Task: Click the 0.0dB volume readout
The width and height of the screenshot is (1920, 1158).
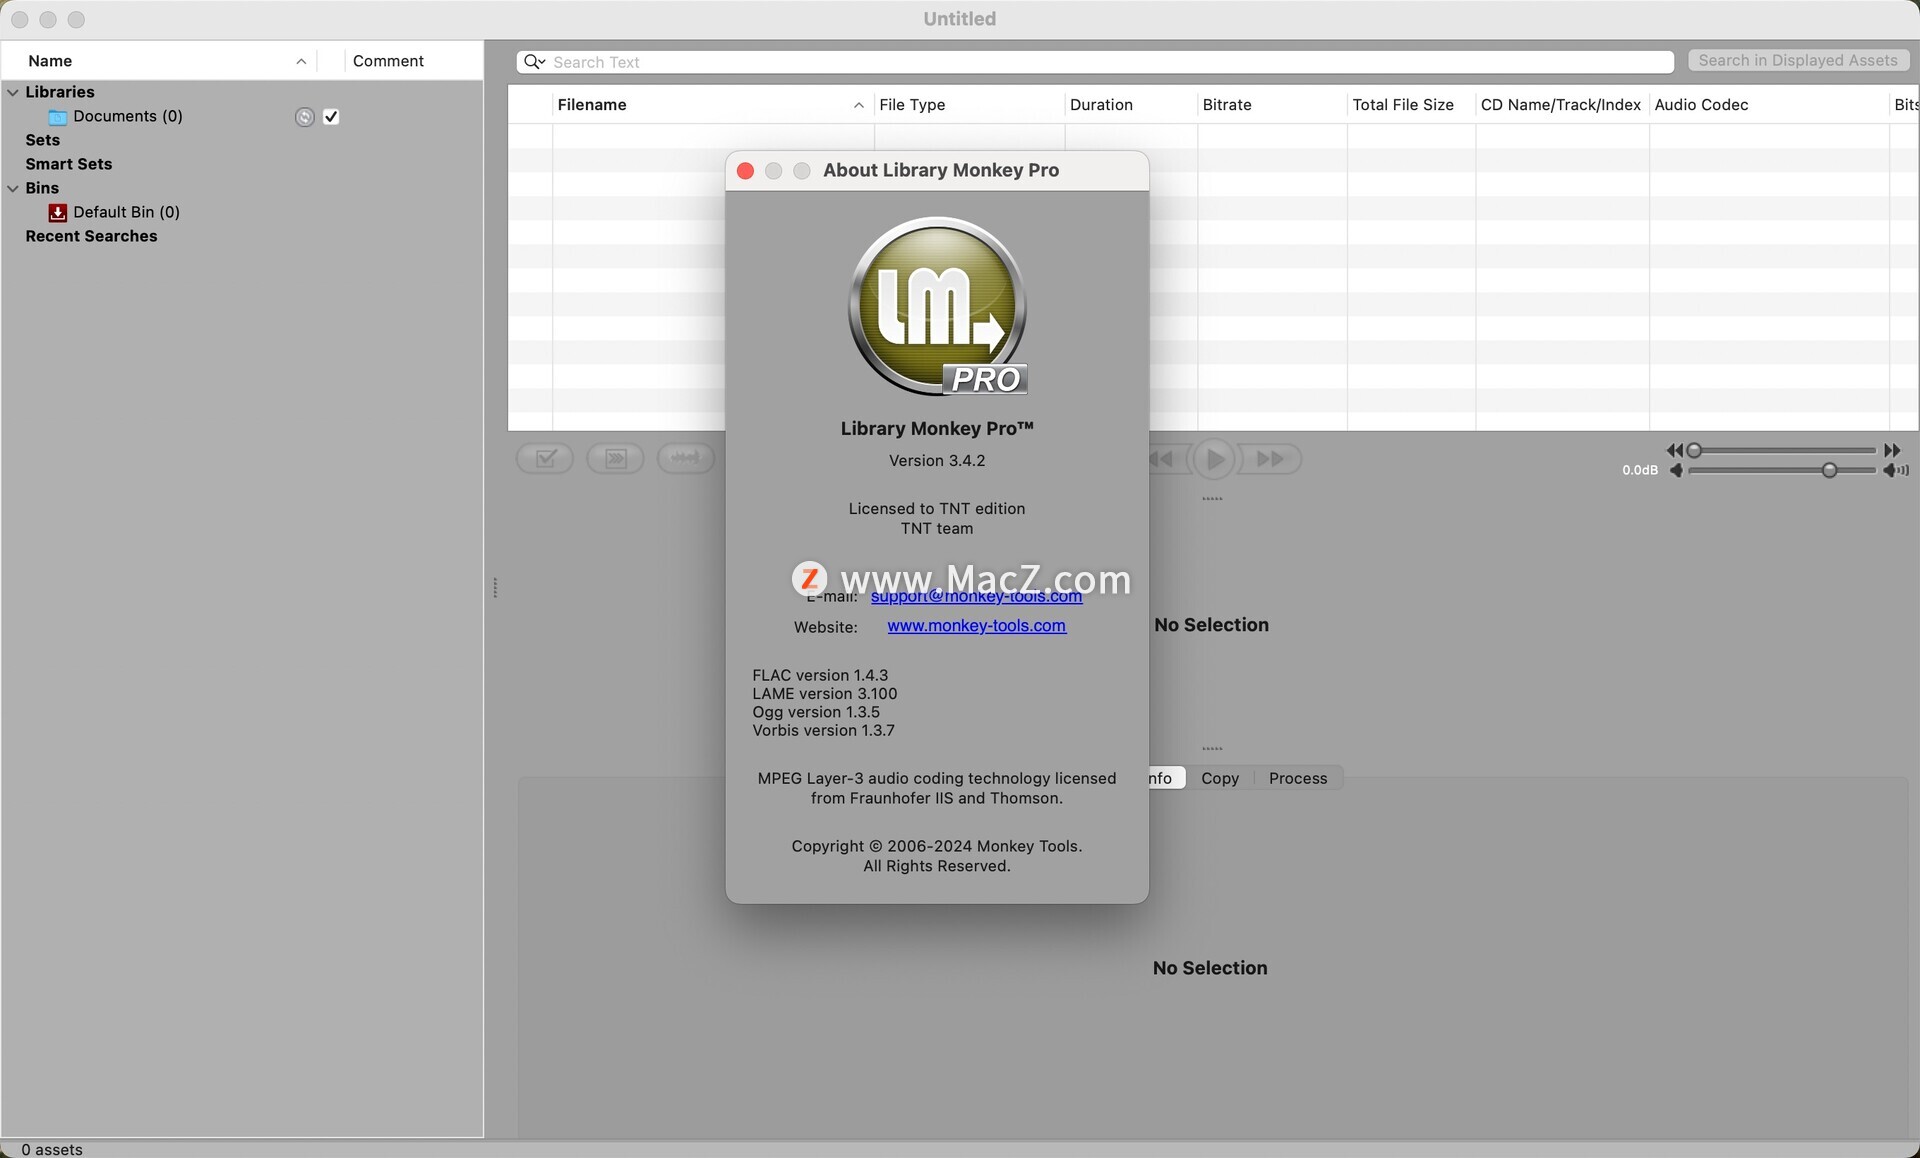Action: [1640, 470]
